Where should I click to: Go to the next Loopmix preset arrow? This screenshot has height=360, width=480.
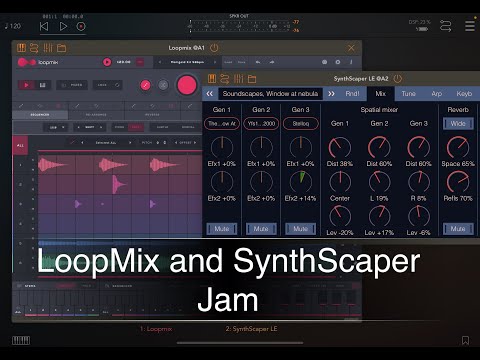(215, 62)
